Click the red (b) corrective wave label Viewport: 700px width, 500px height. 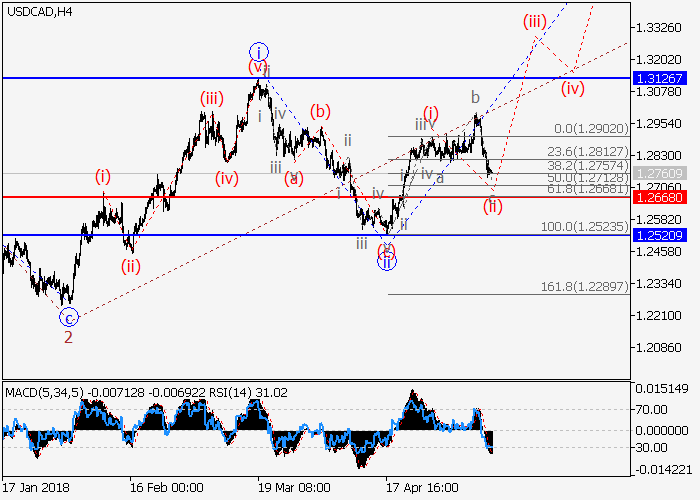(x=320, y=111)
